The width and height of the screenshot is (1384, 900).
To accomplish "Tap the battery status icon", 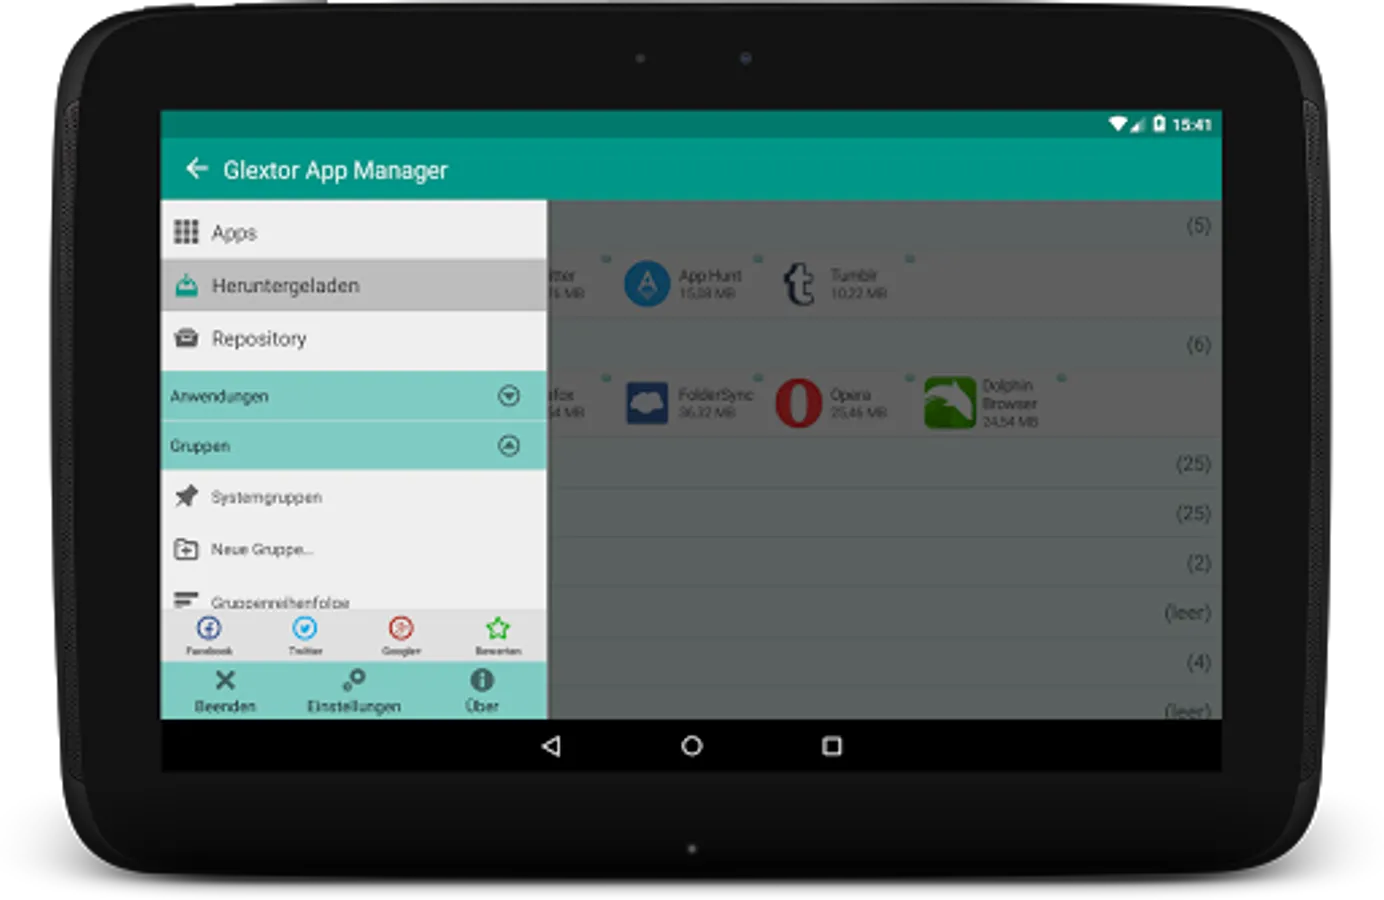I will pos(1159,124).
